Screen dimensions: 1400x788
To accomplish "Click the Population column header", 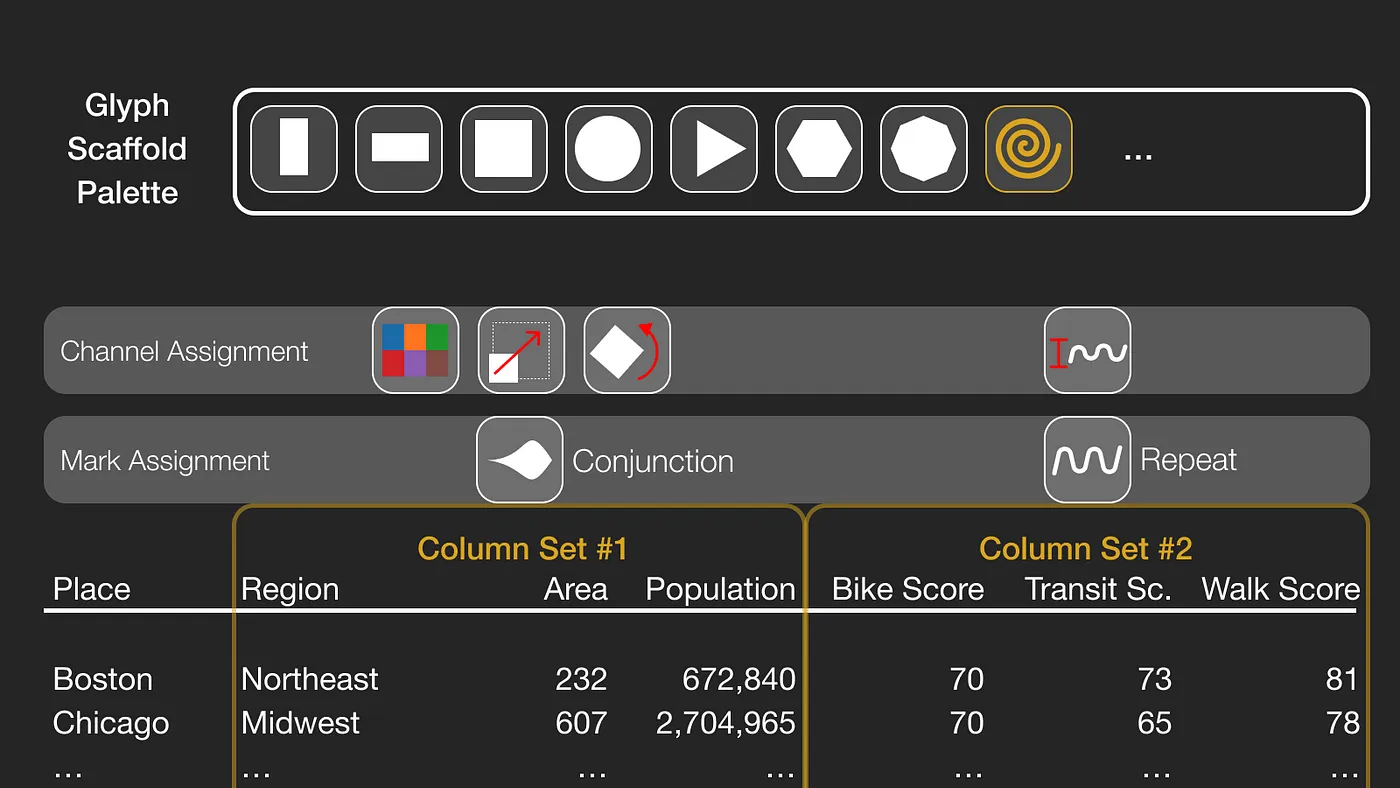I will 720,589.
